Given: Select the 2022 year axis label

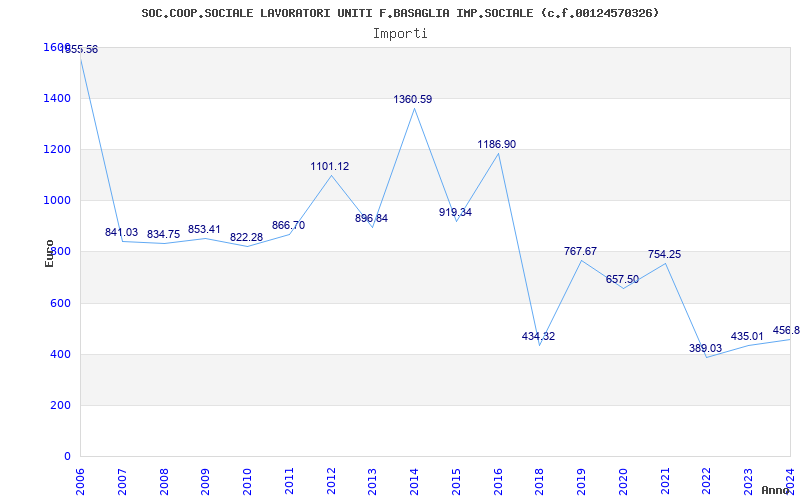Looking at the screenshot, I should click(707, 482).
